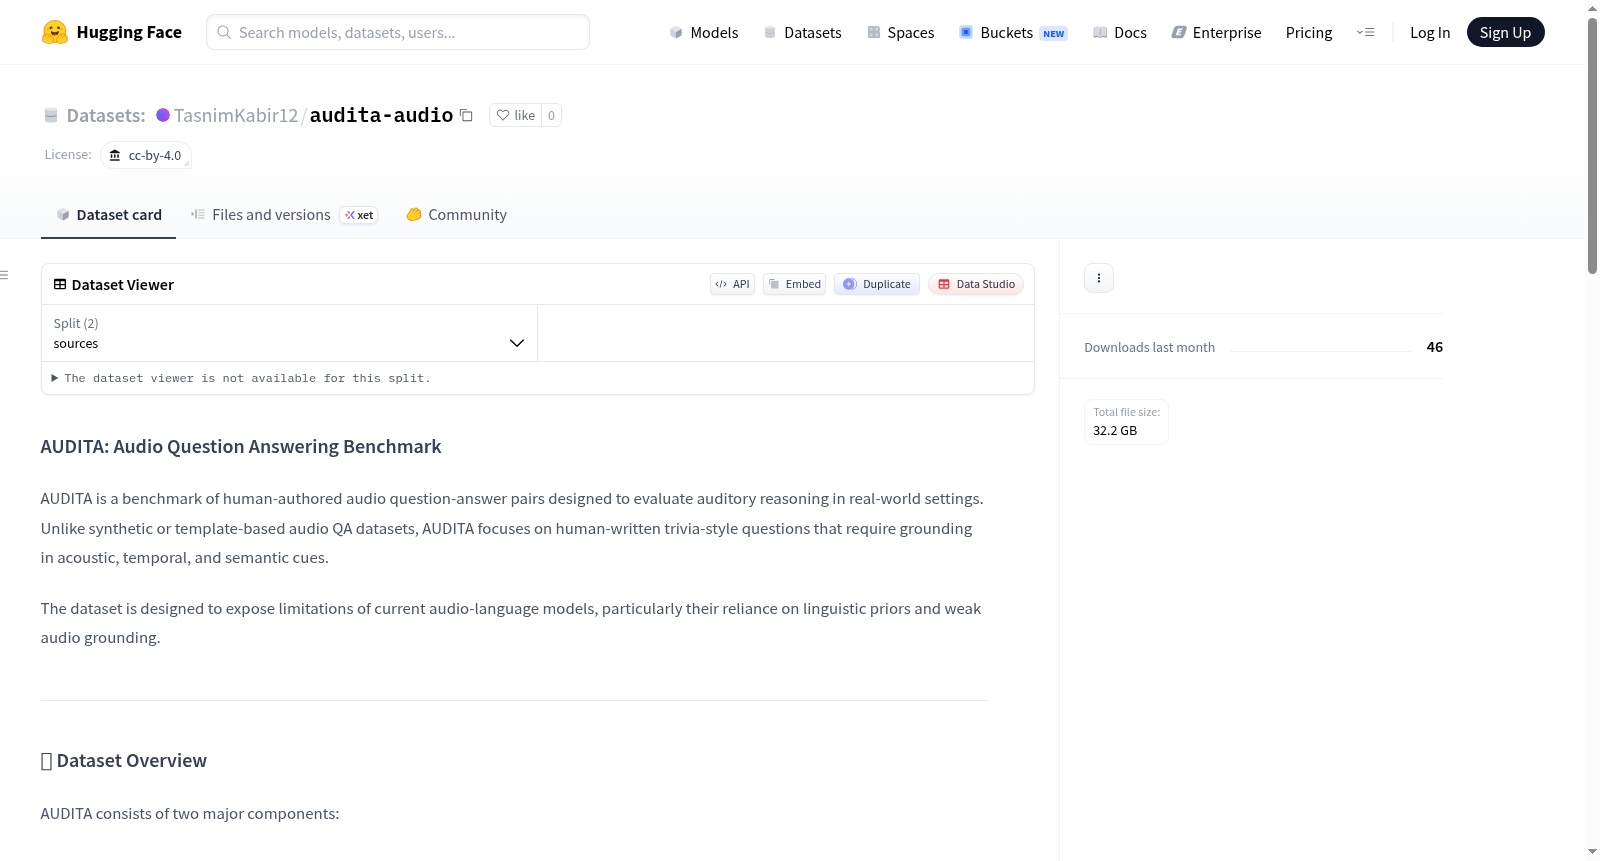The height and width of the screenshot is (861, 1600).
Task: Open the Datasets page in navbar
Action: coord(802,32)
